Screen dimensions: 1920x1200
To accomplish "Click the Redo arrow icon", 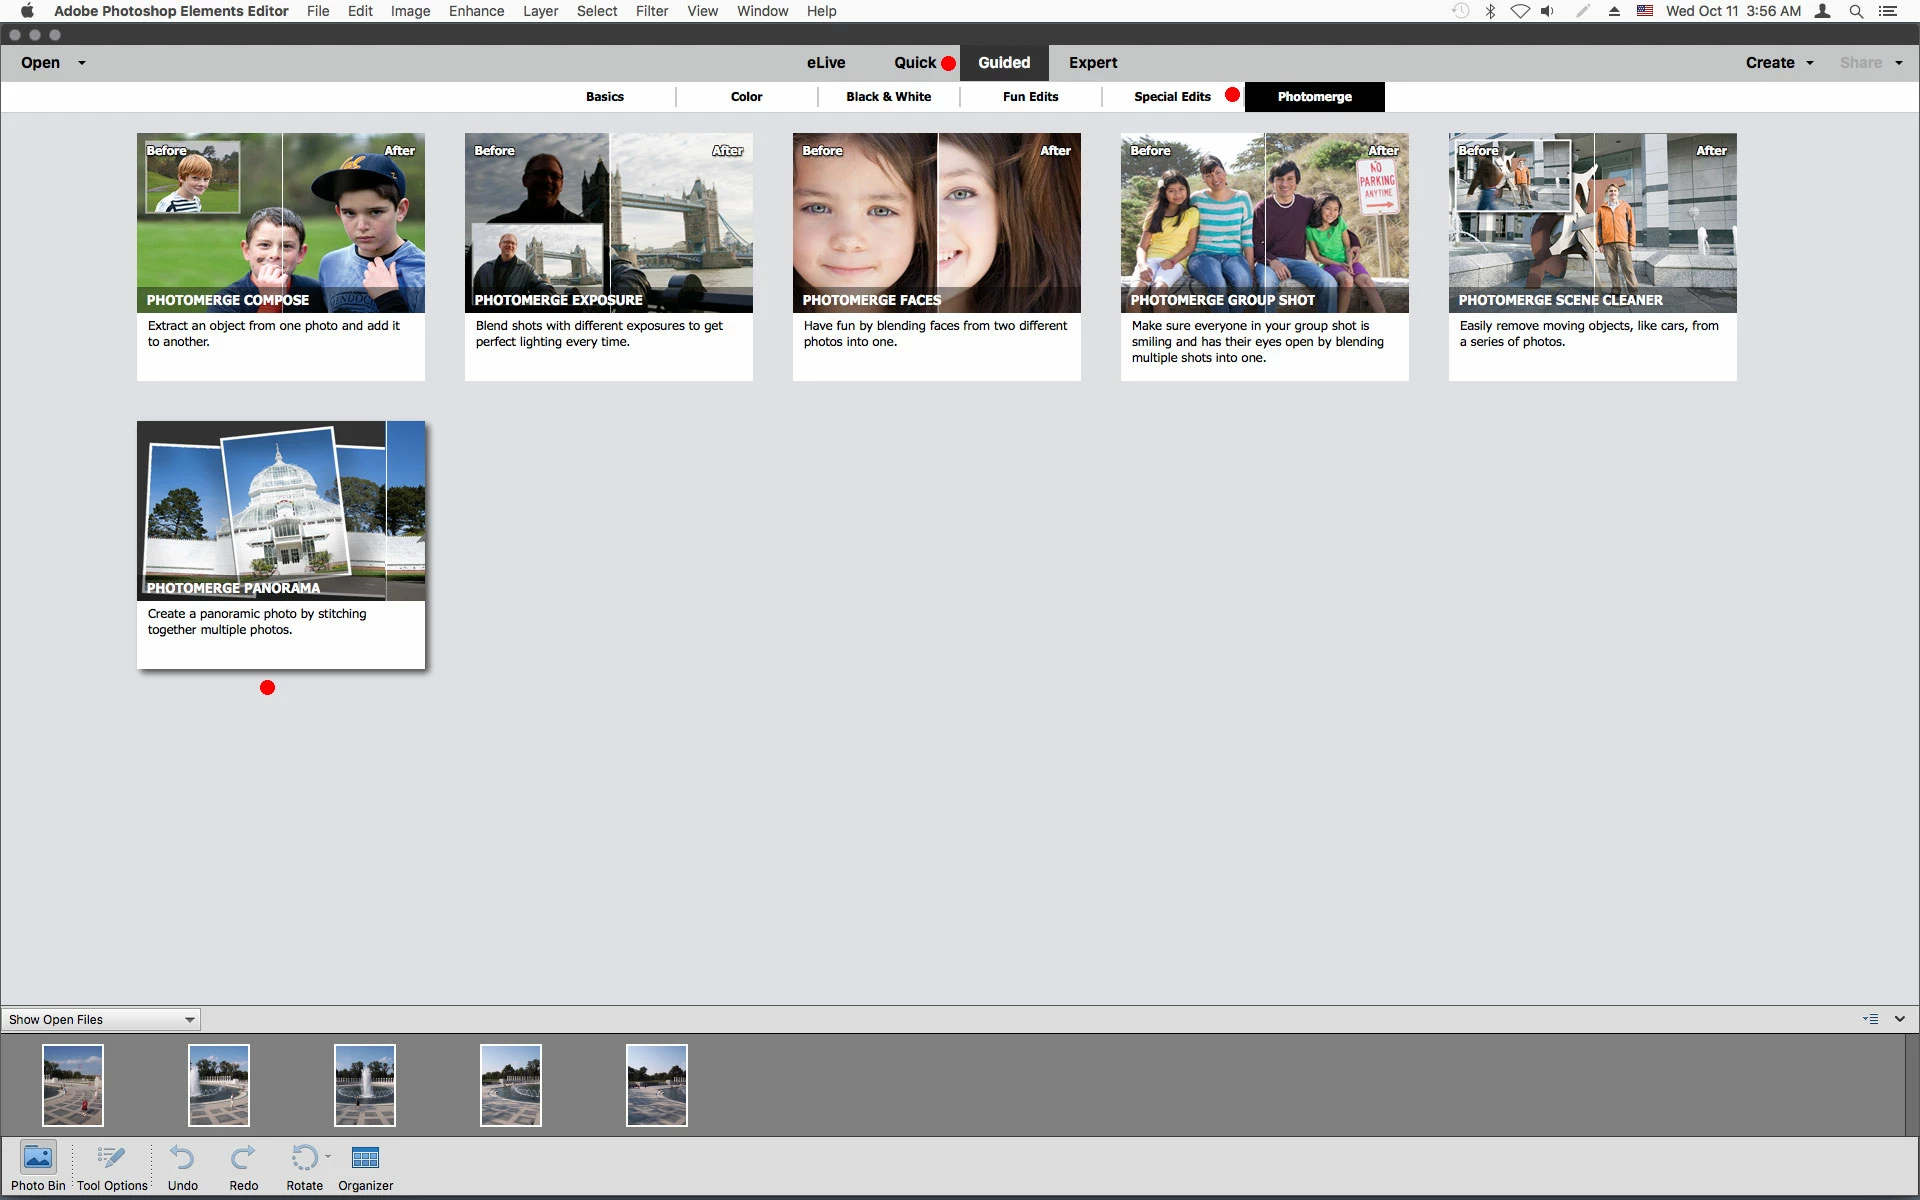I will coord(243,1158).
